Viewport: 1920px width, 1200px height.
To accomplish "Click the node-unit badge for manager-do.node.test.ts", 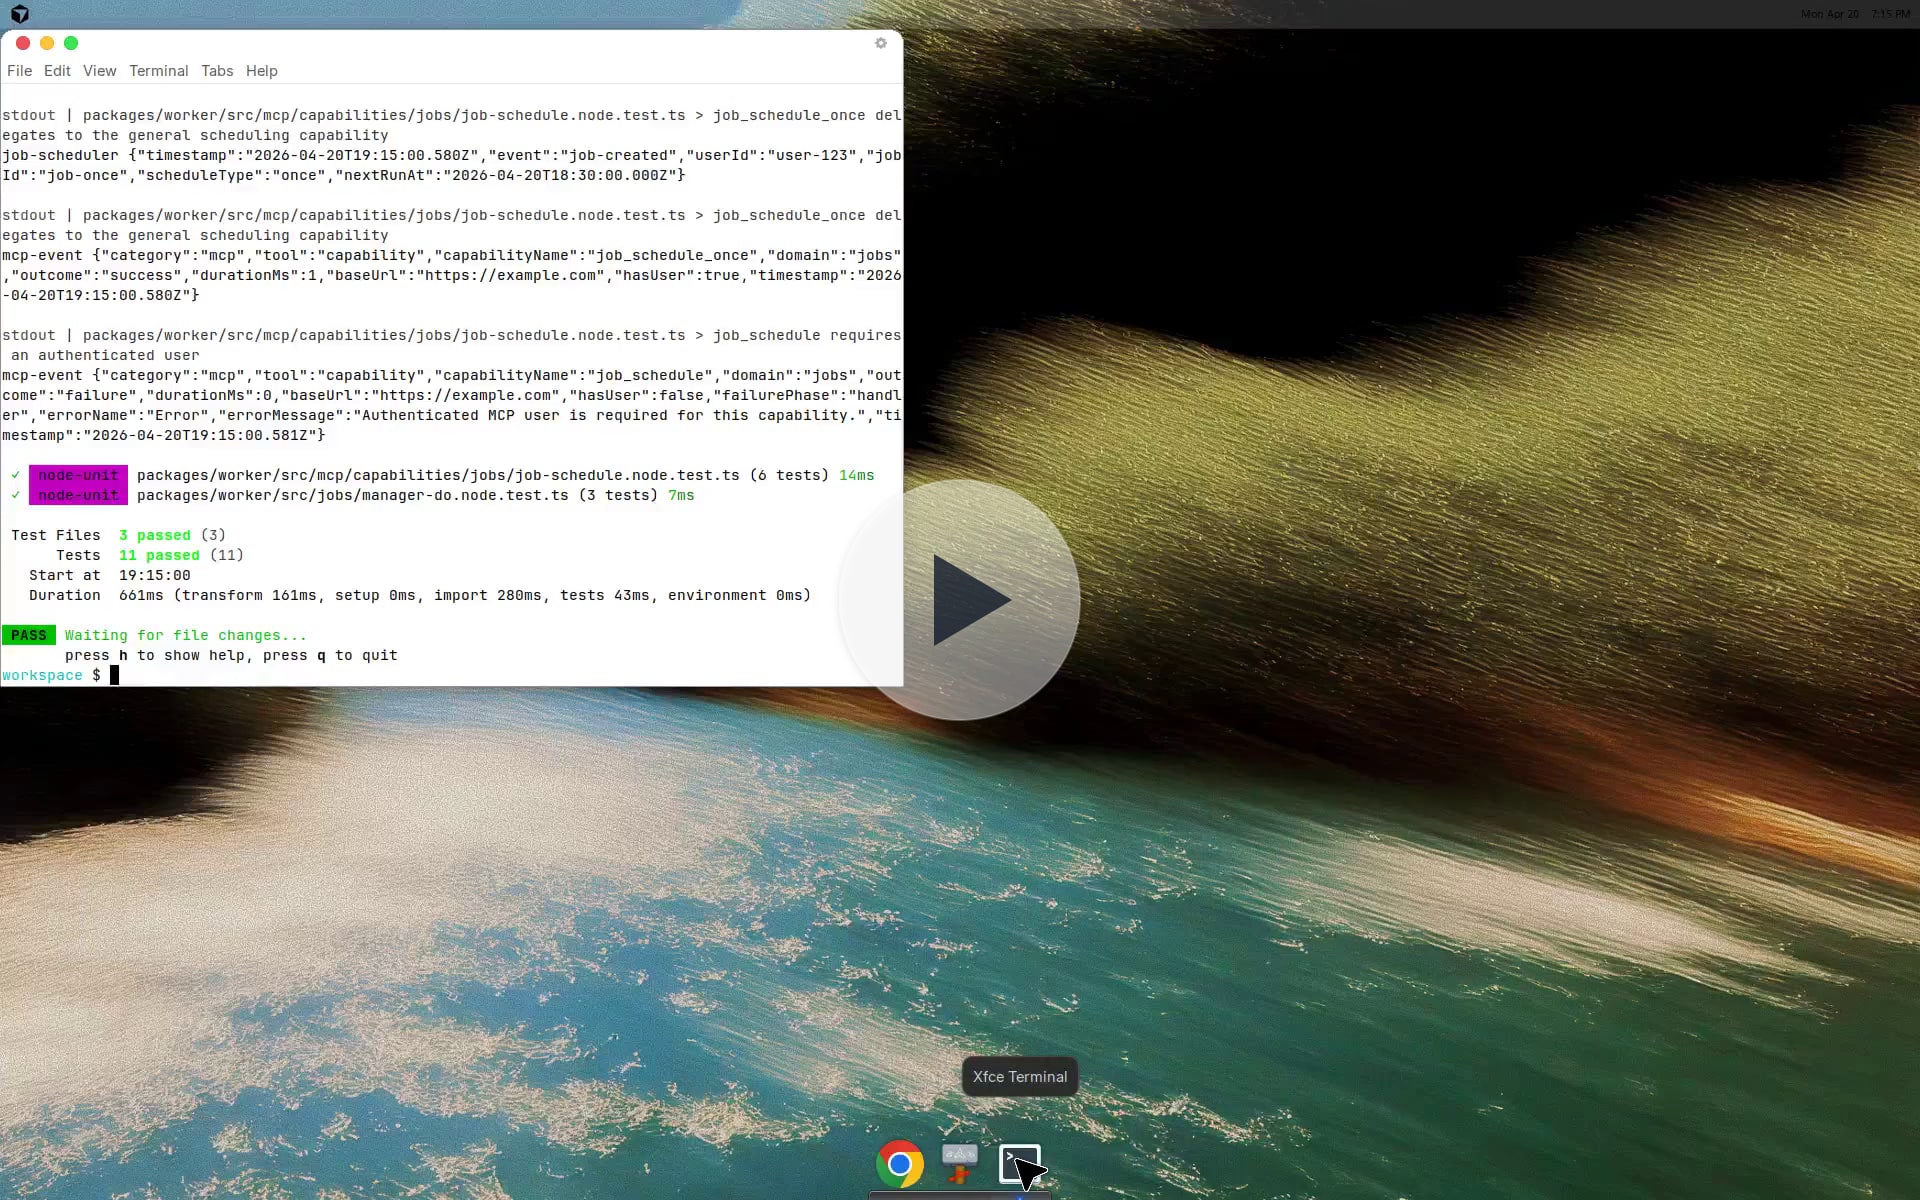I will pos(78,495).
